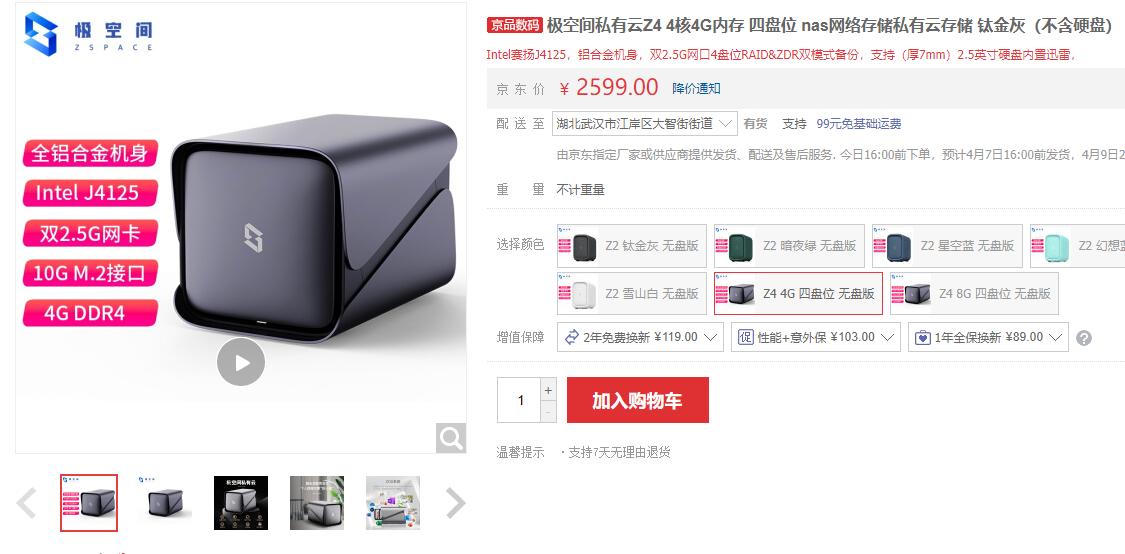Click the magnifier zoom icon on image

(x=451, y=438)
